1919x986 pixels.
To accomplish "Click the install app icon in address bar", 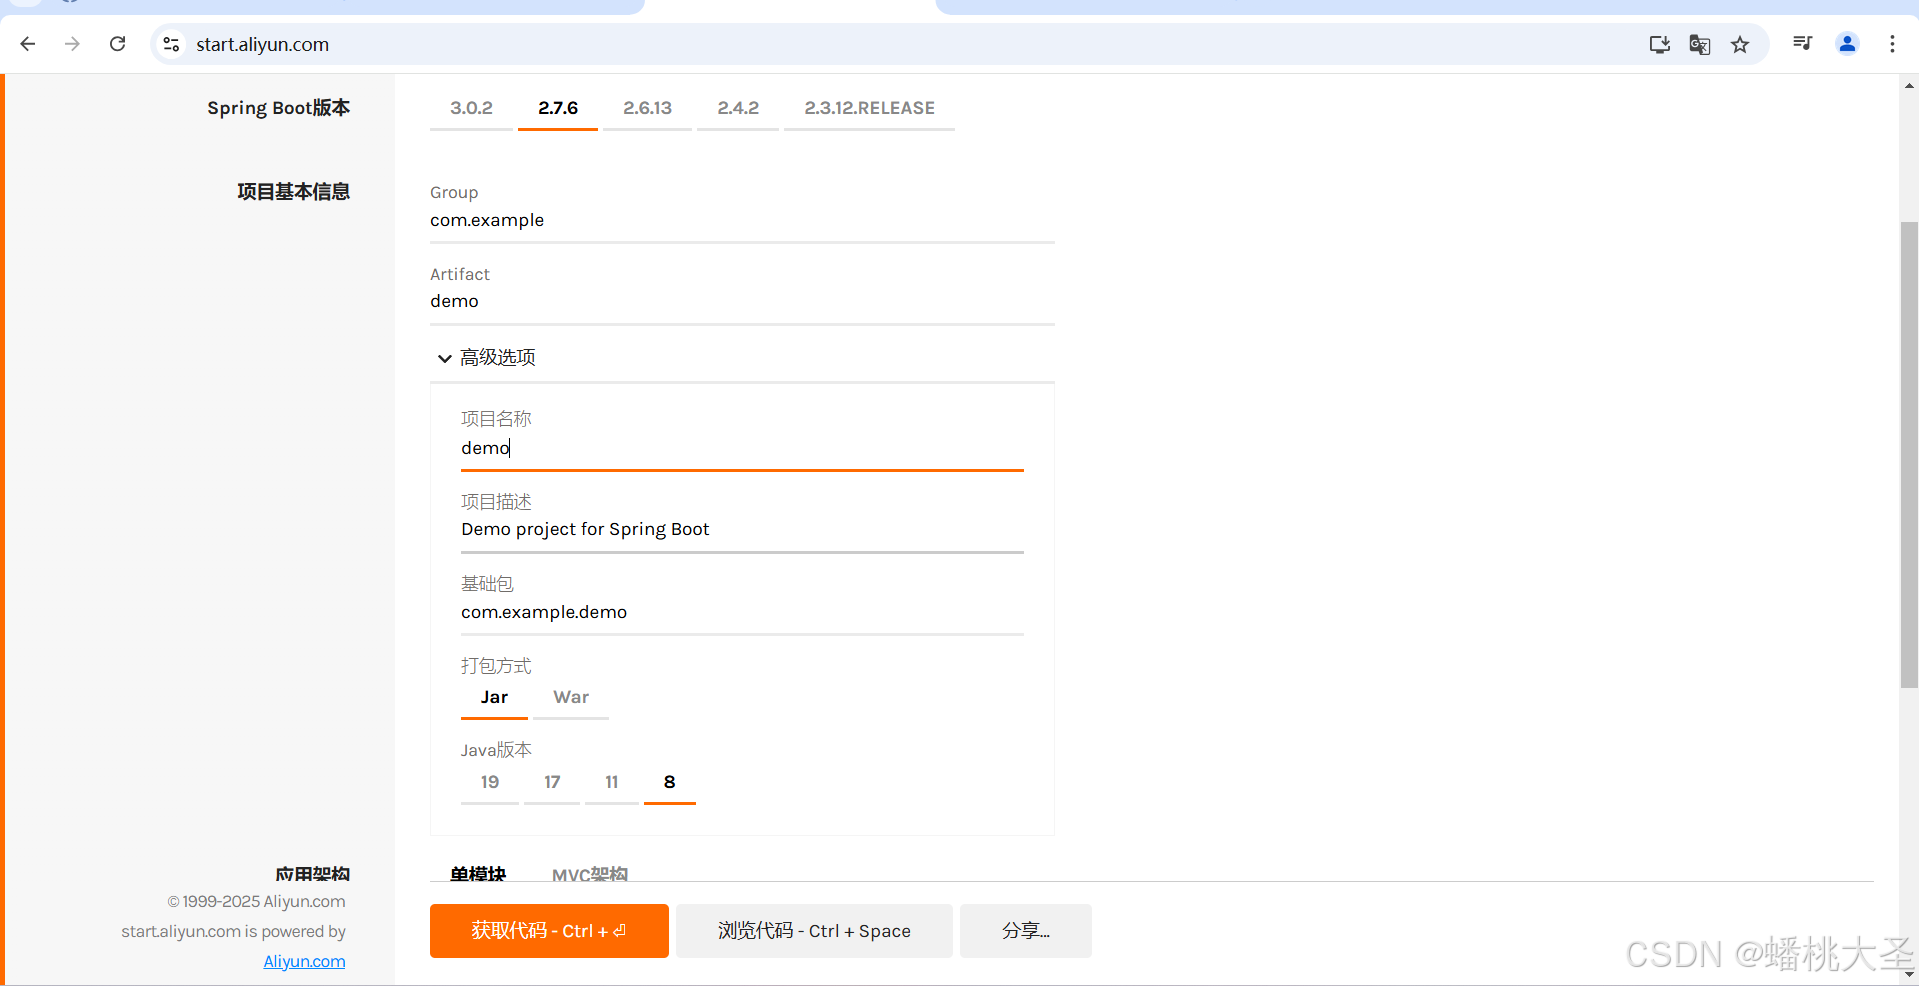I will click(1659, 44).
